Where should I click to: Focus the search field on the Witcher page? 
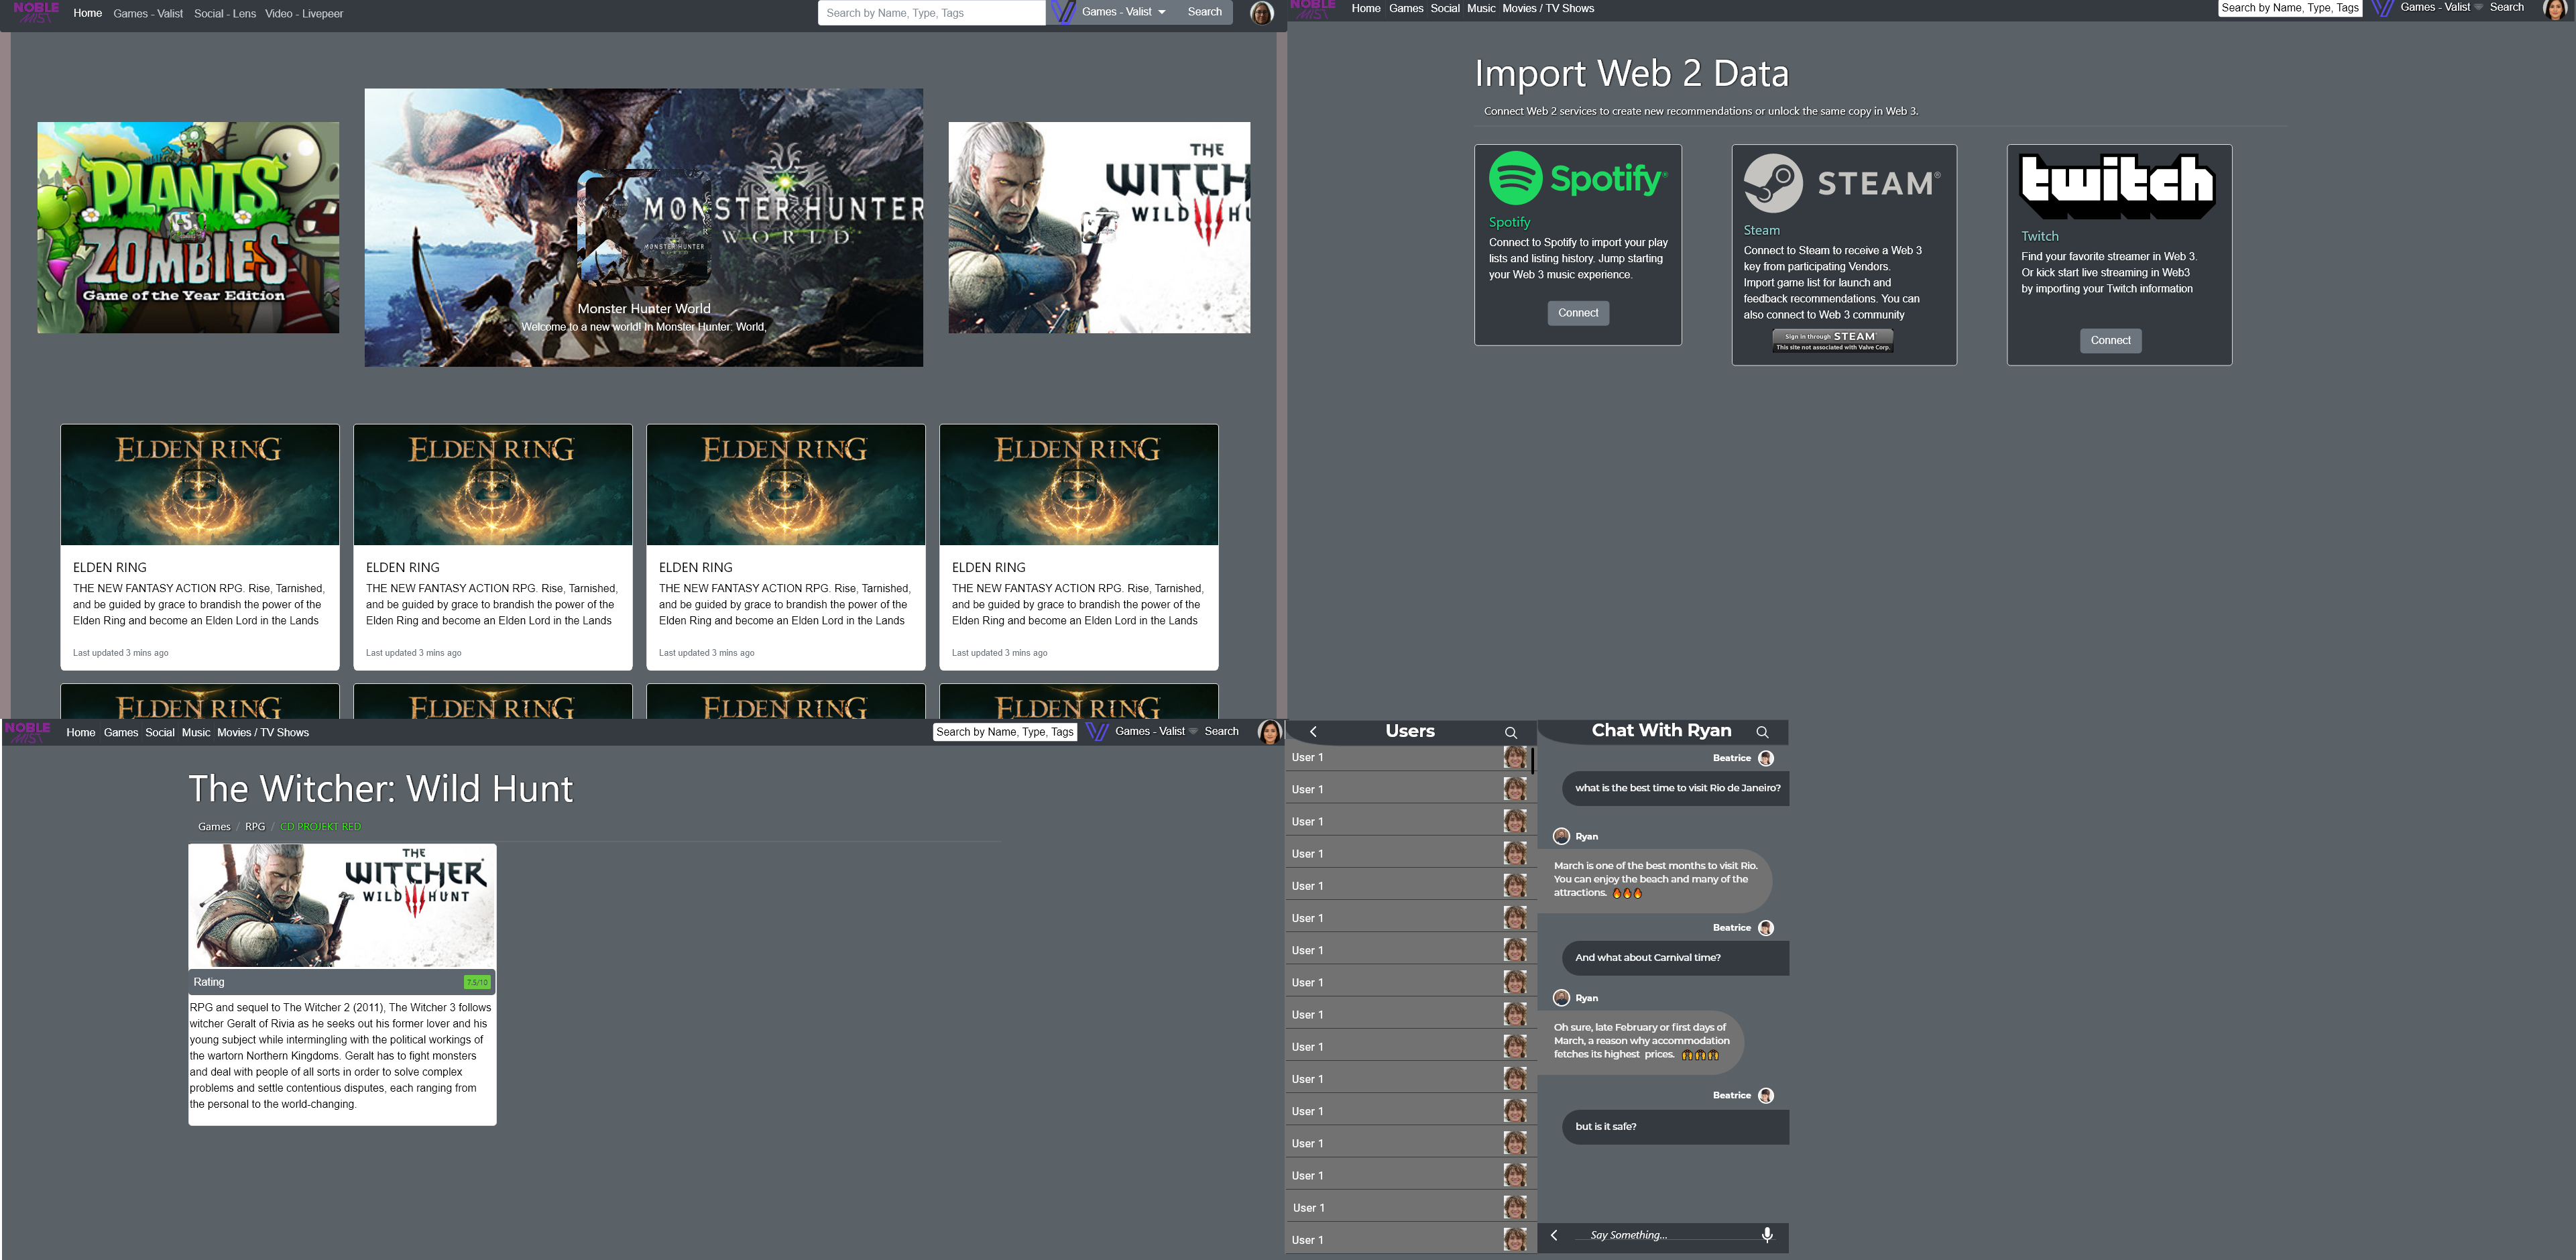tap(1004, 732)
